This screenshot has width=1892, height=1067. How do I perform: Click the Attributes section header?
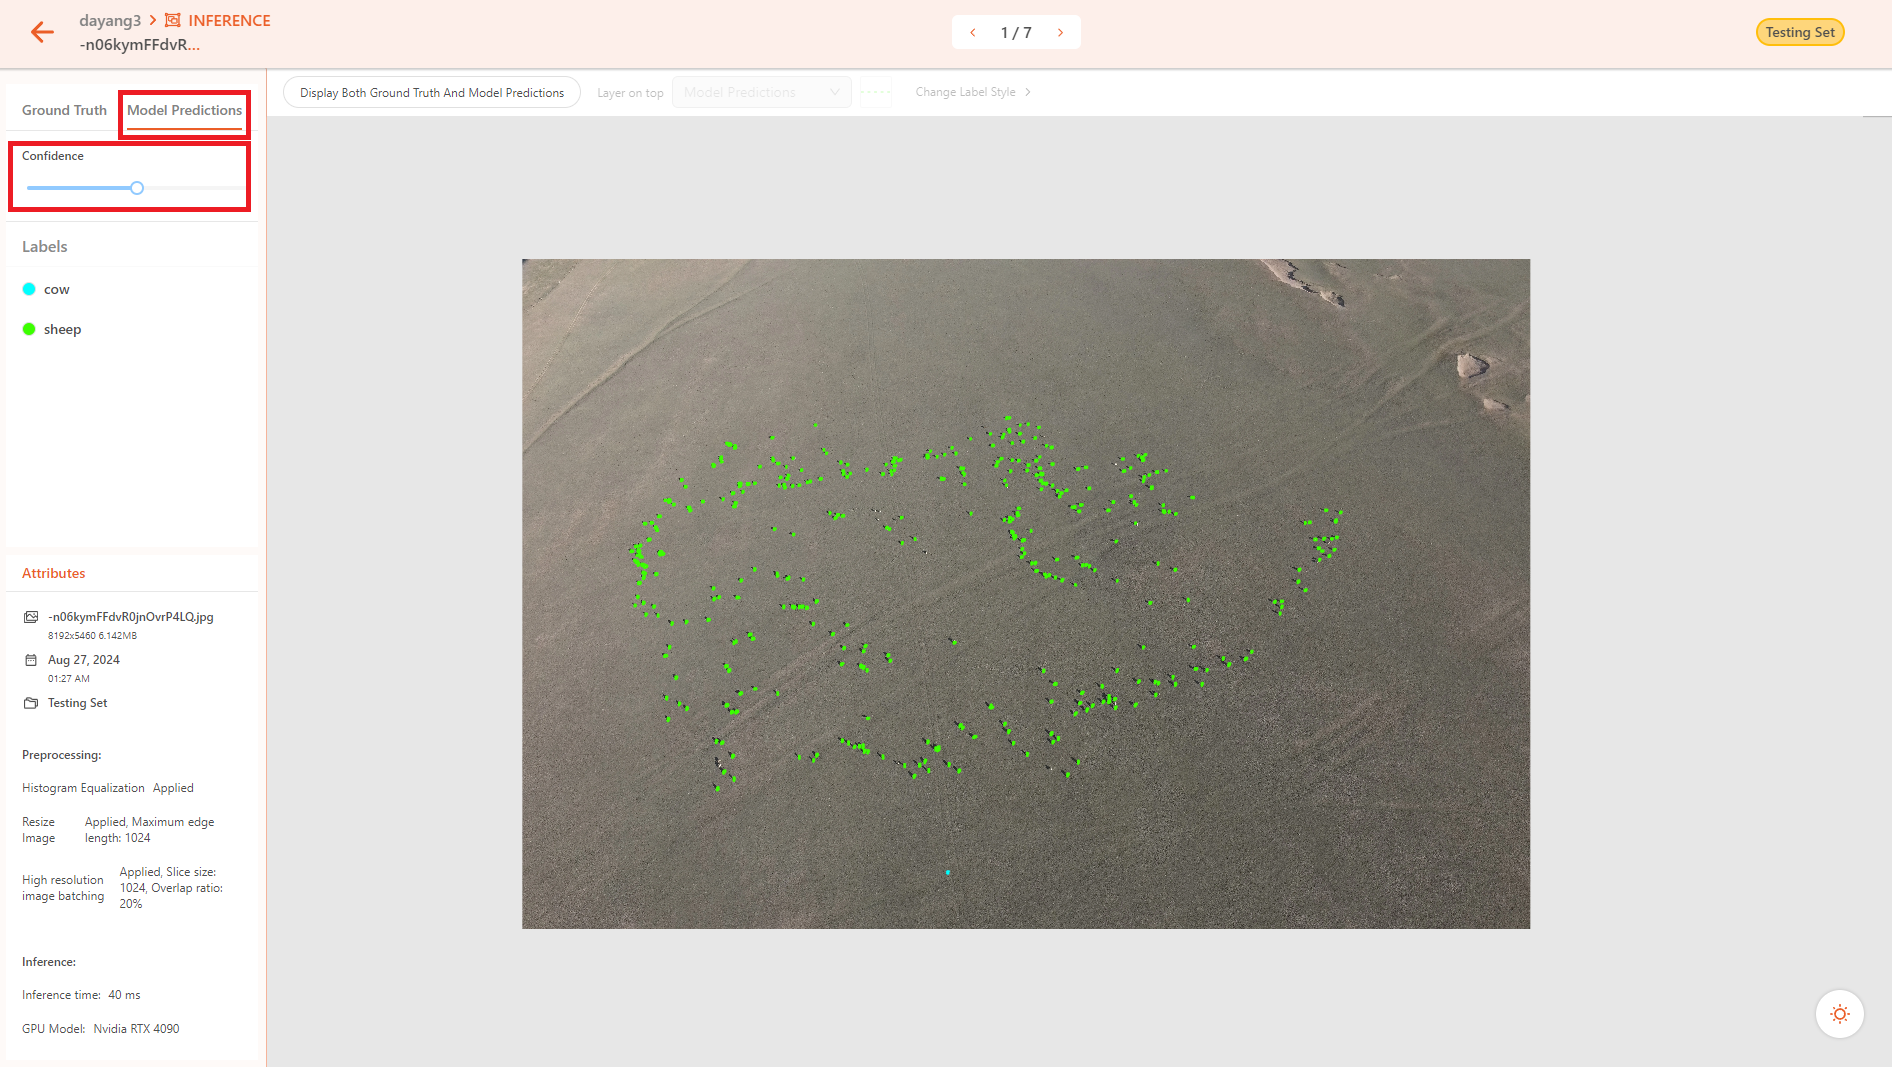(54, 573)
